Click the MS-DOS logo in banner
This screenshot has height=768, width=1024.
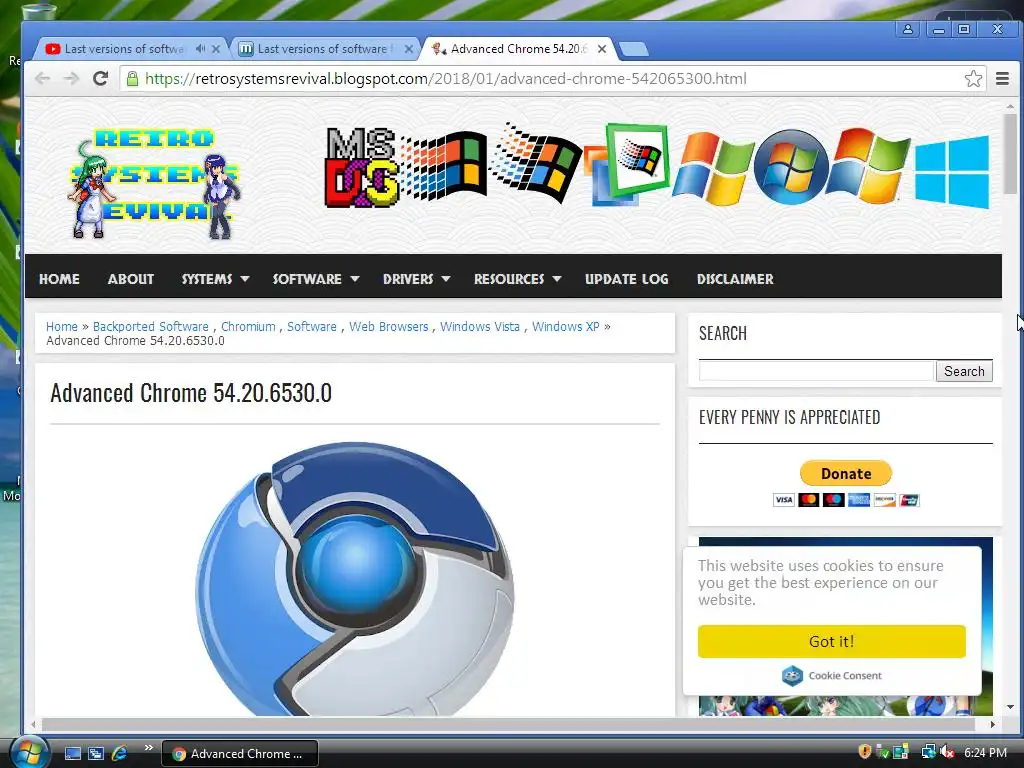pyautogui.click(x=361, y=167)
